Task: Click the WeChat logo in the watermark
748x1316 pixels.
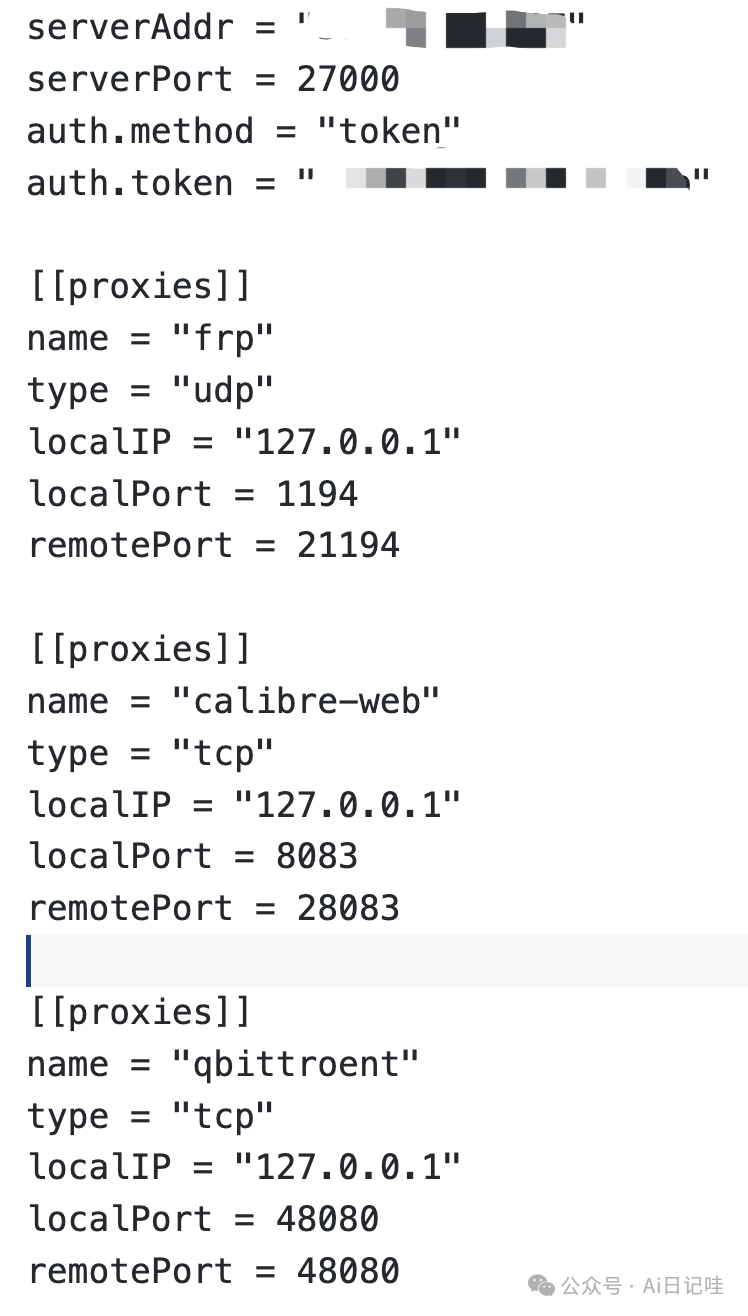Action: (x=541, y=1285)
